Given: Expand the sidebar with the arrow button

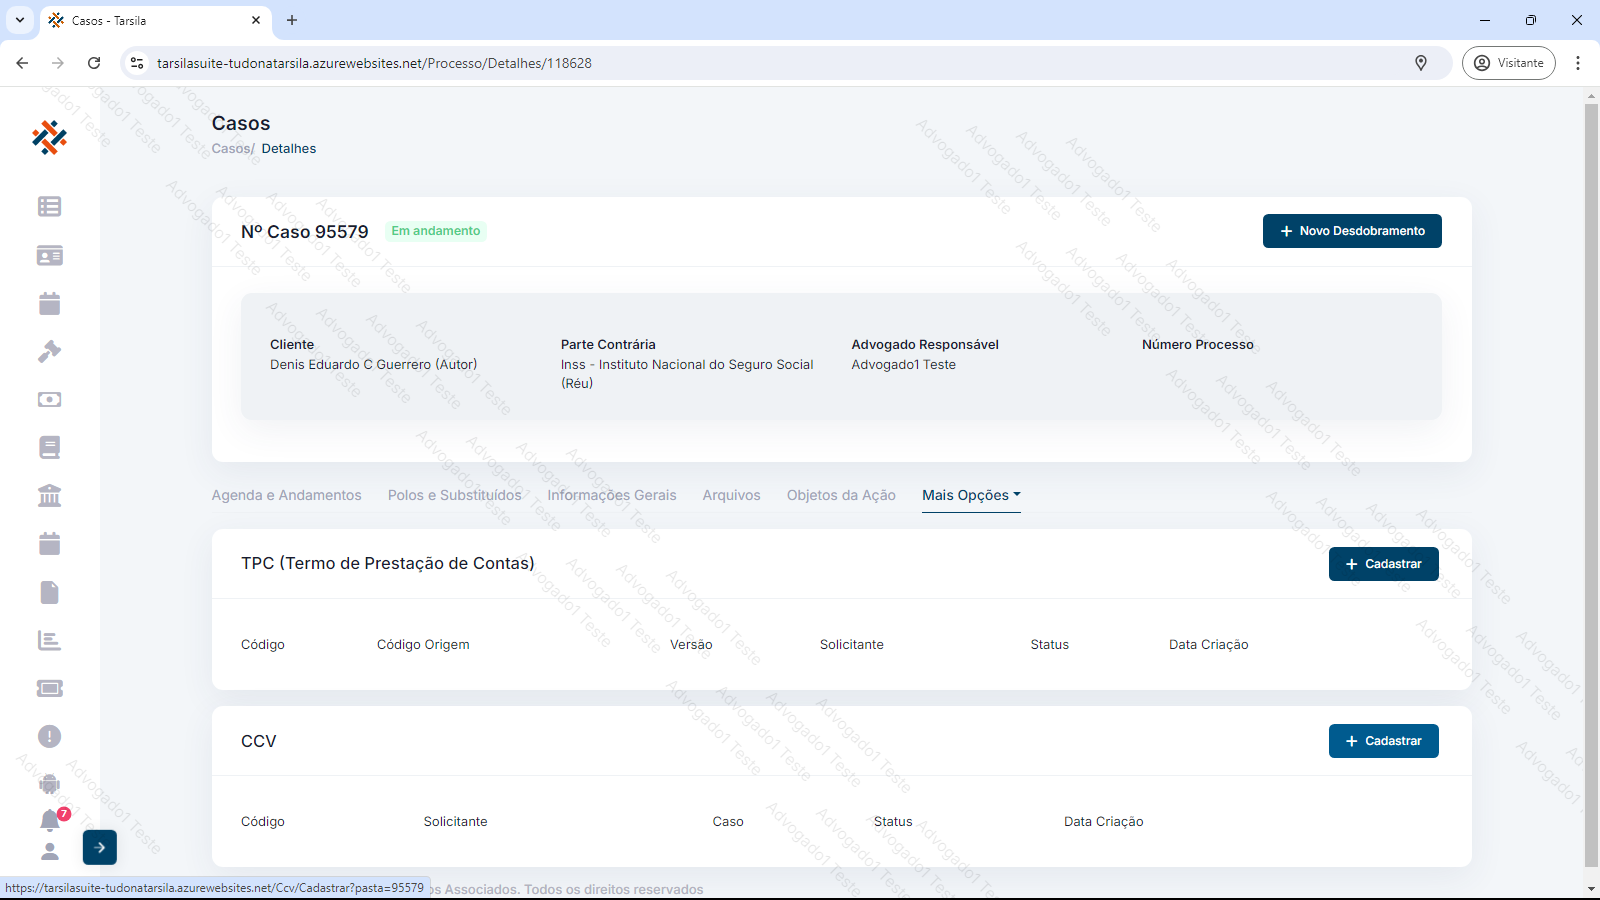Looking at the screenshot, I should [100, 847].
